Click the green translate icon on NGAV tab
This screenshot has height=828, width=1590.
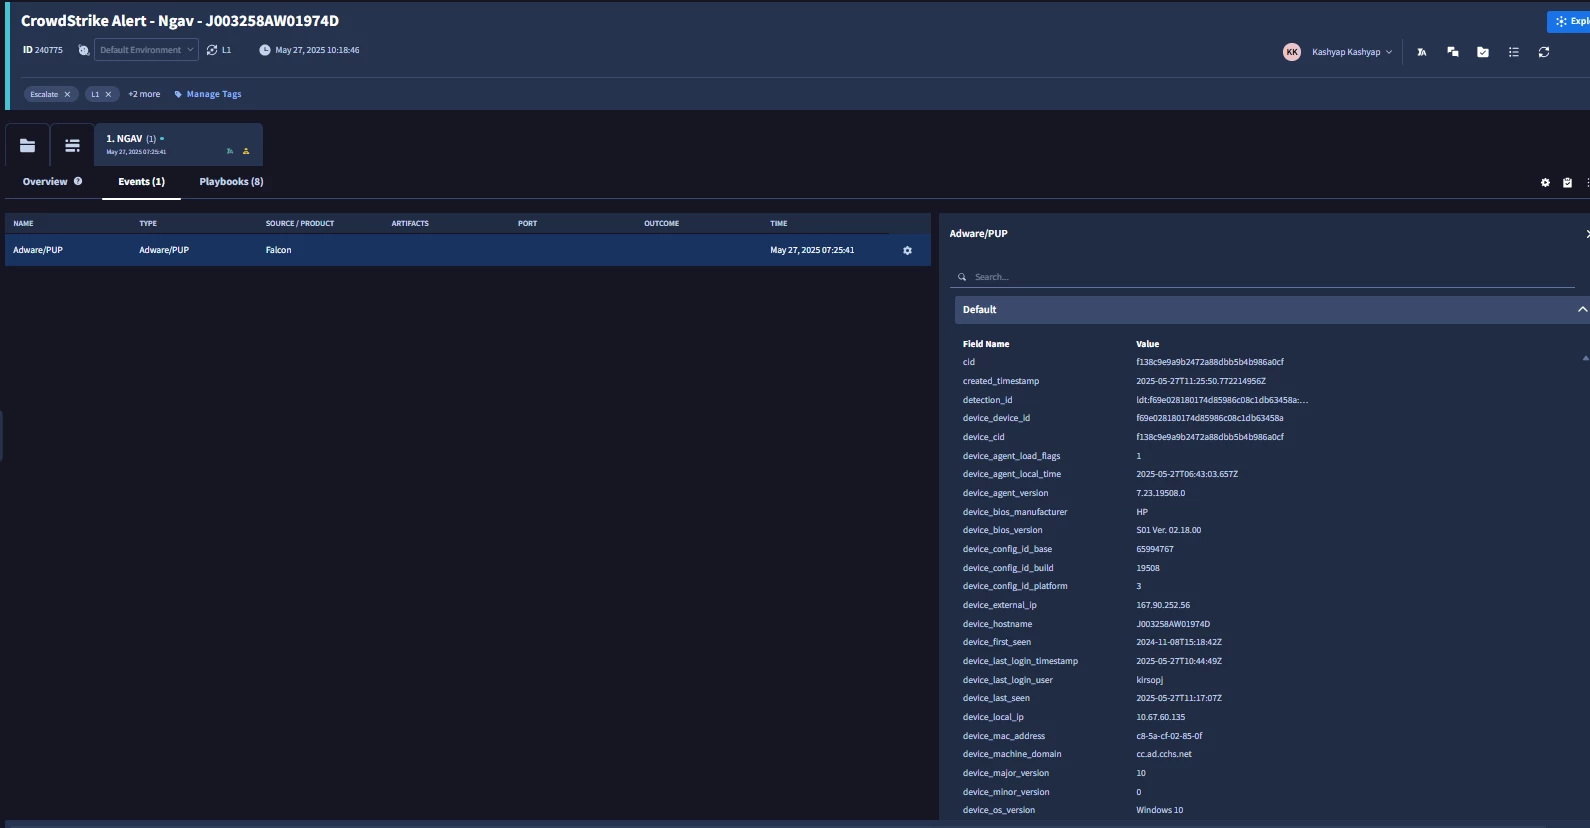(x=230, y=152)
